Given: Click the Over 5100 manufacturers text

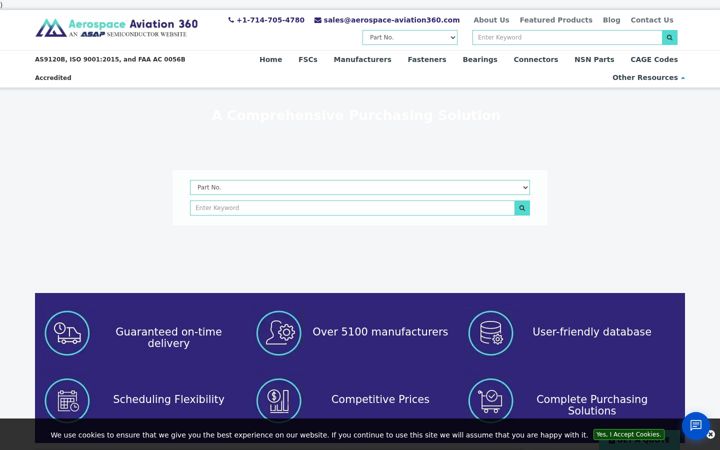Looking at the screenshot, I should pyautogui.click(x=380, y=332).
